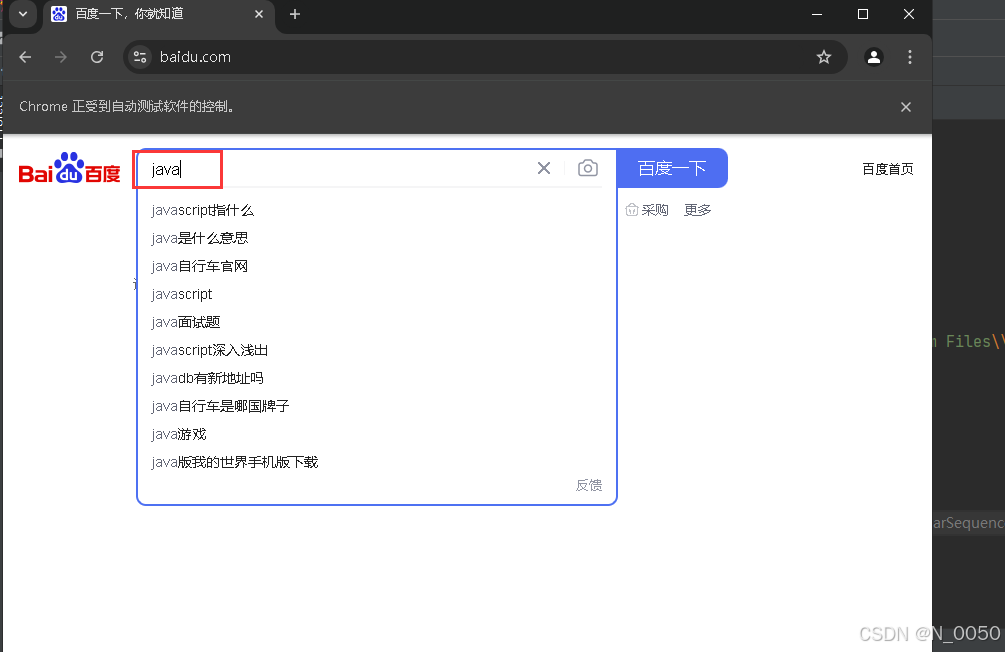This screenshot has height=652, width=1005.
Task: Select suggestion java自行车官网
Action: point(376,266)
